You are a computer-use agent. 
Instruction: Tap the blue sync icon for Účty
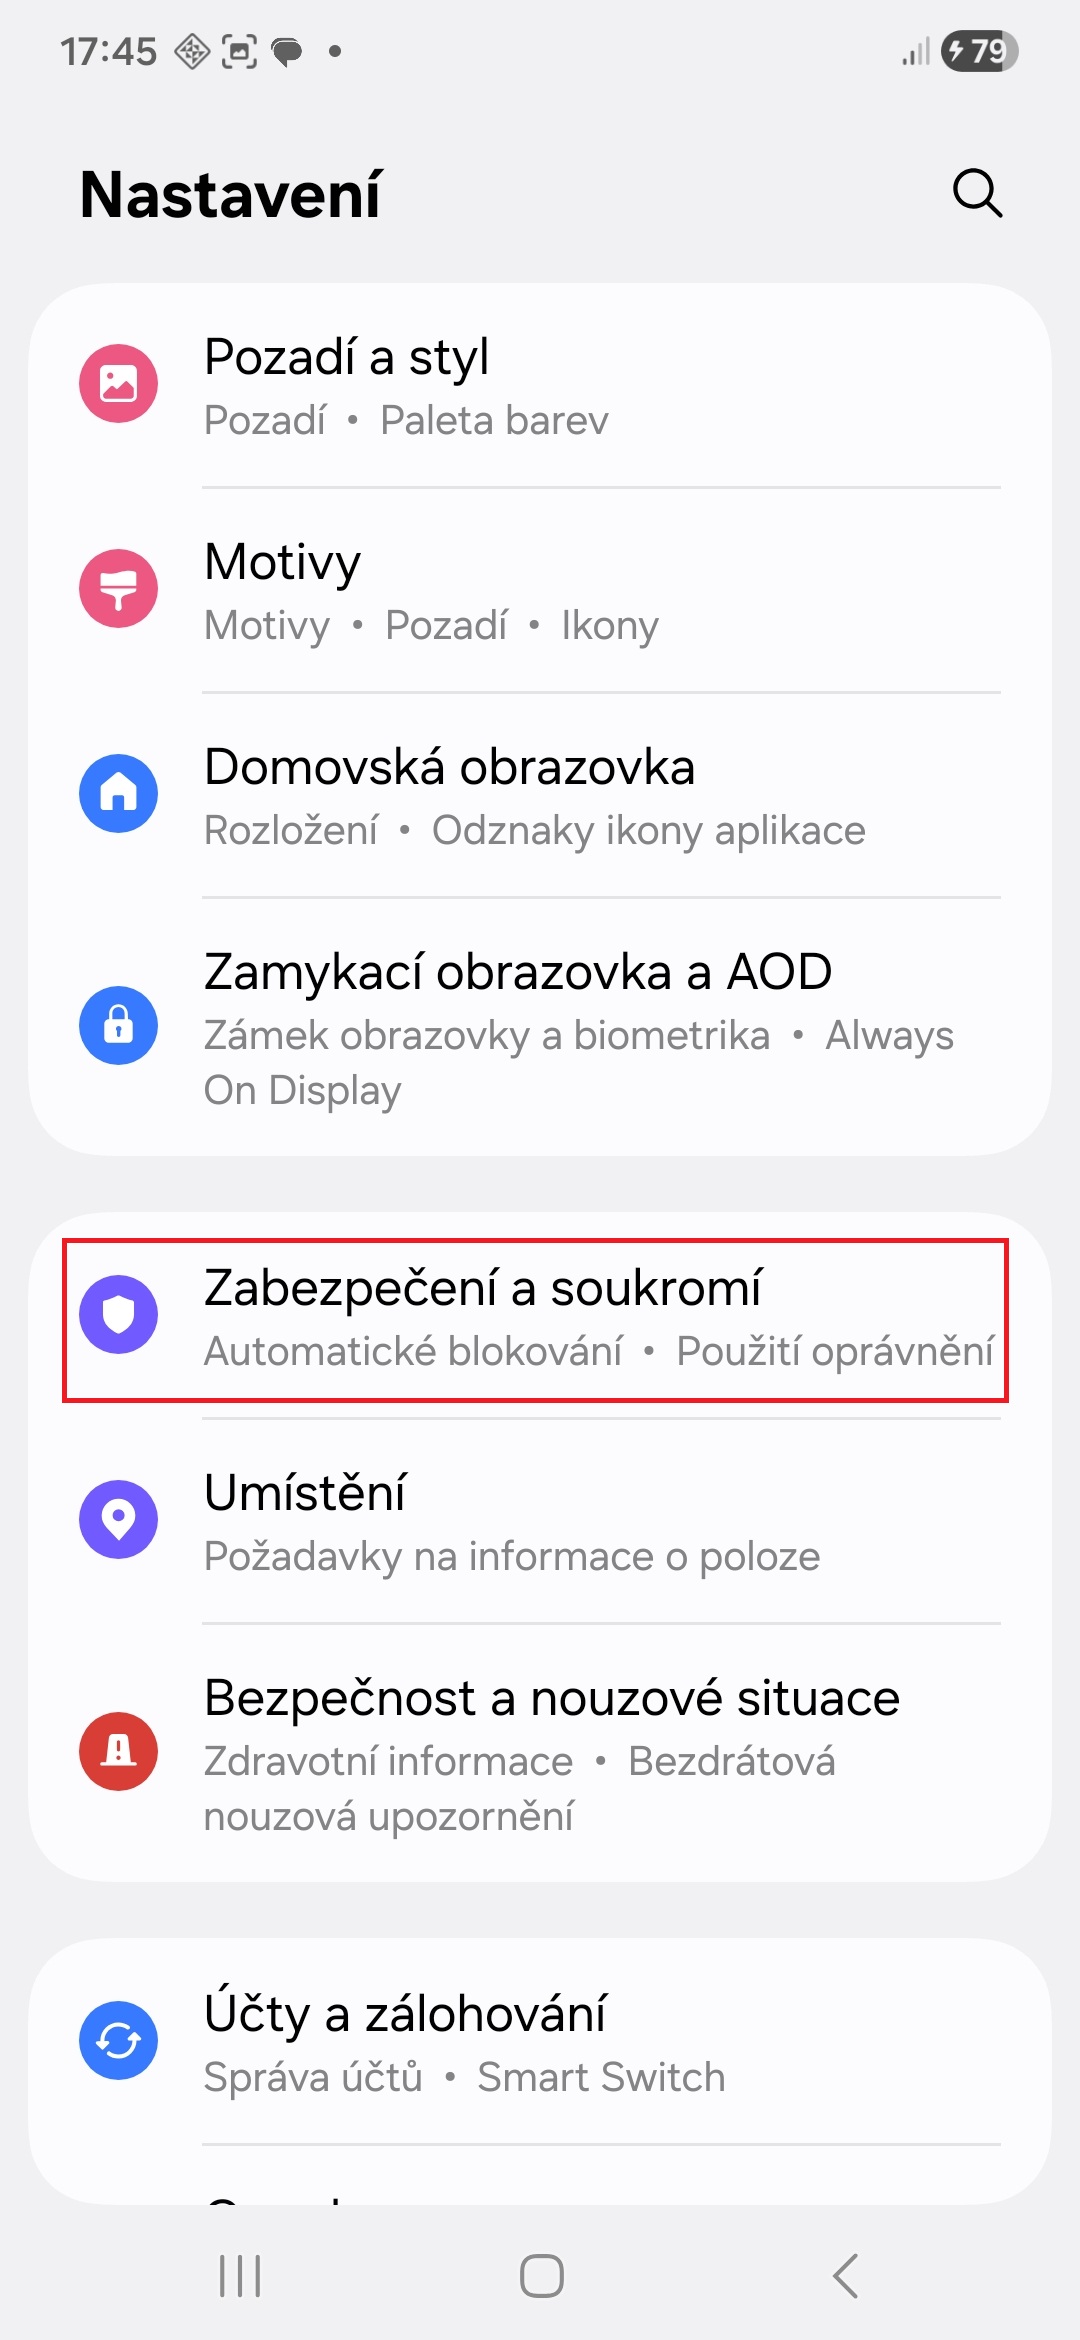pos(118,2041)
